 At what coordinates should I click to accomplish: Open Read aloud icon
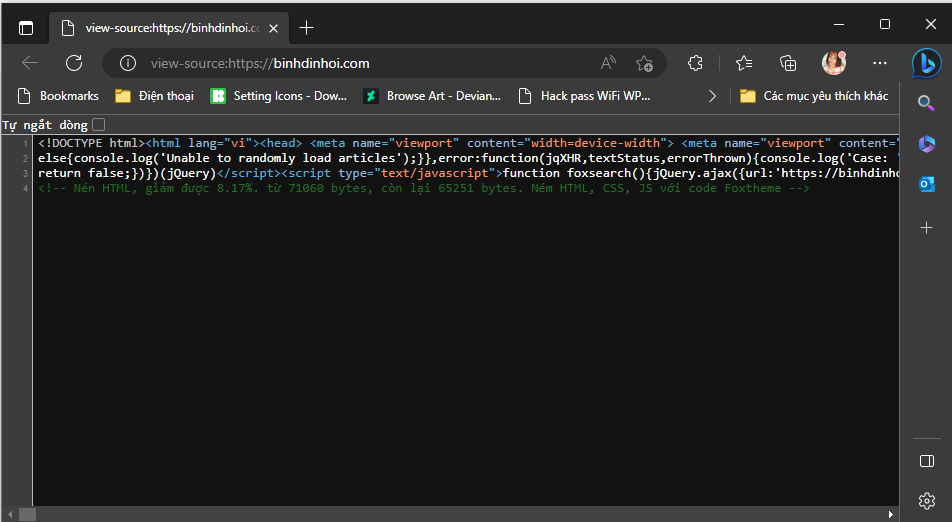[x=608, y=63]
